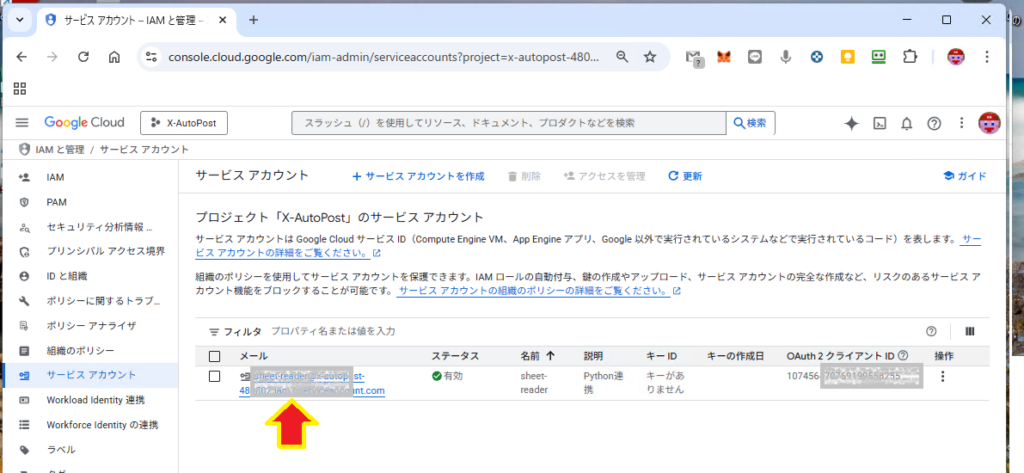Click the refresh 更新 button
This screenshot has height=473, width=1024.
pyautogui.click(x=685, y=176)
